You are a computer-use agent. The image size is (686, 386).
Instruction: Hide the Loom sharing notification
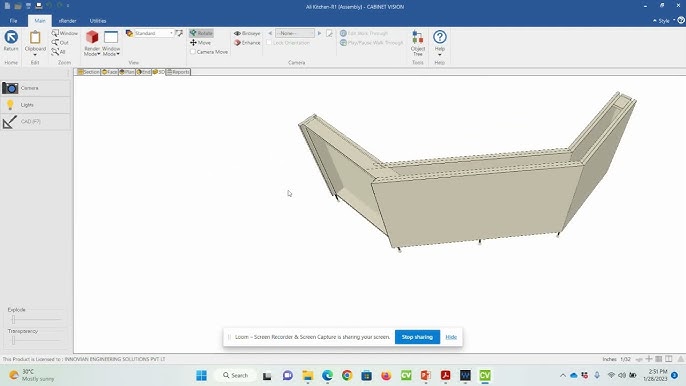(451, 337)
